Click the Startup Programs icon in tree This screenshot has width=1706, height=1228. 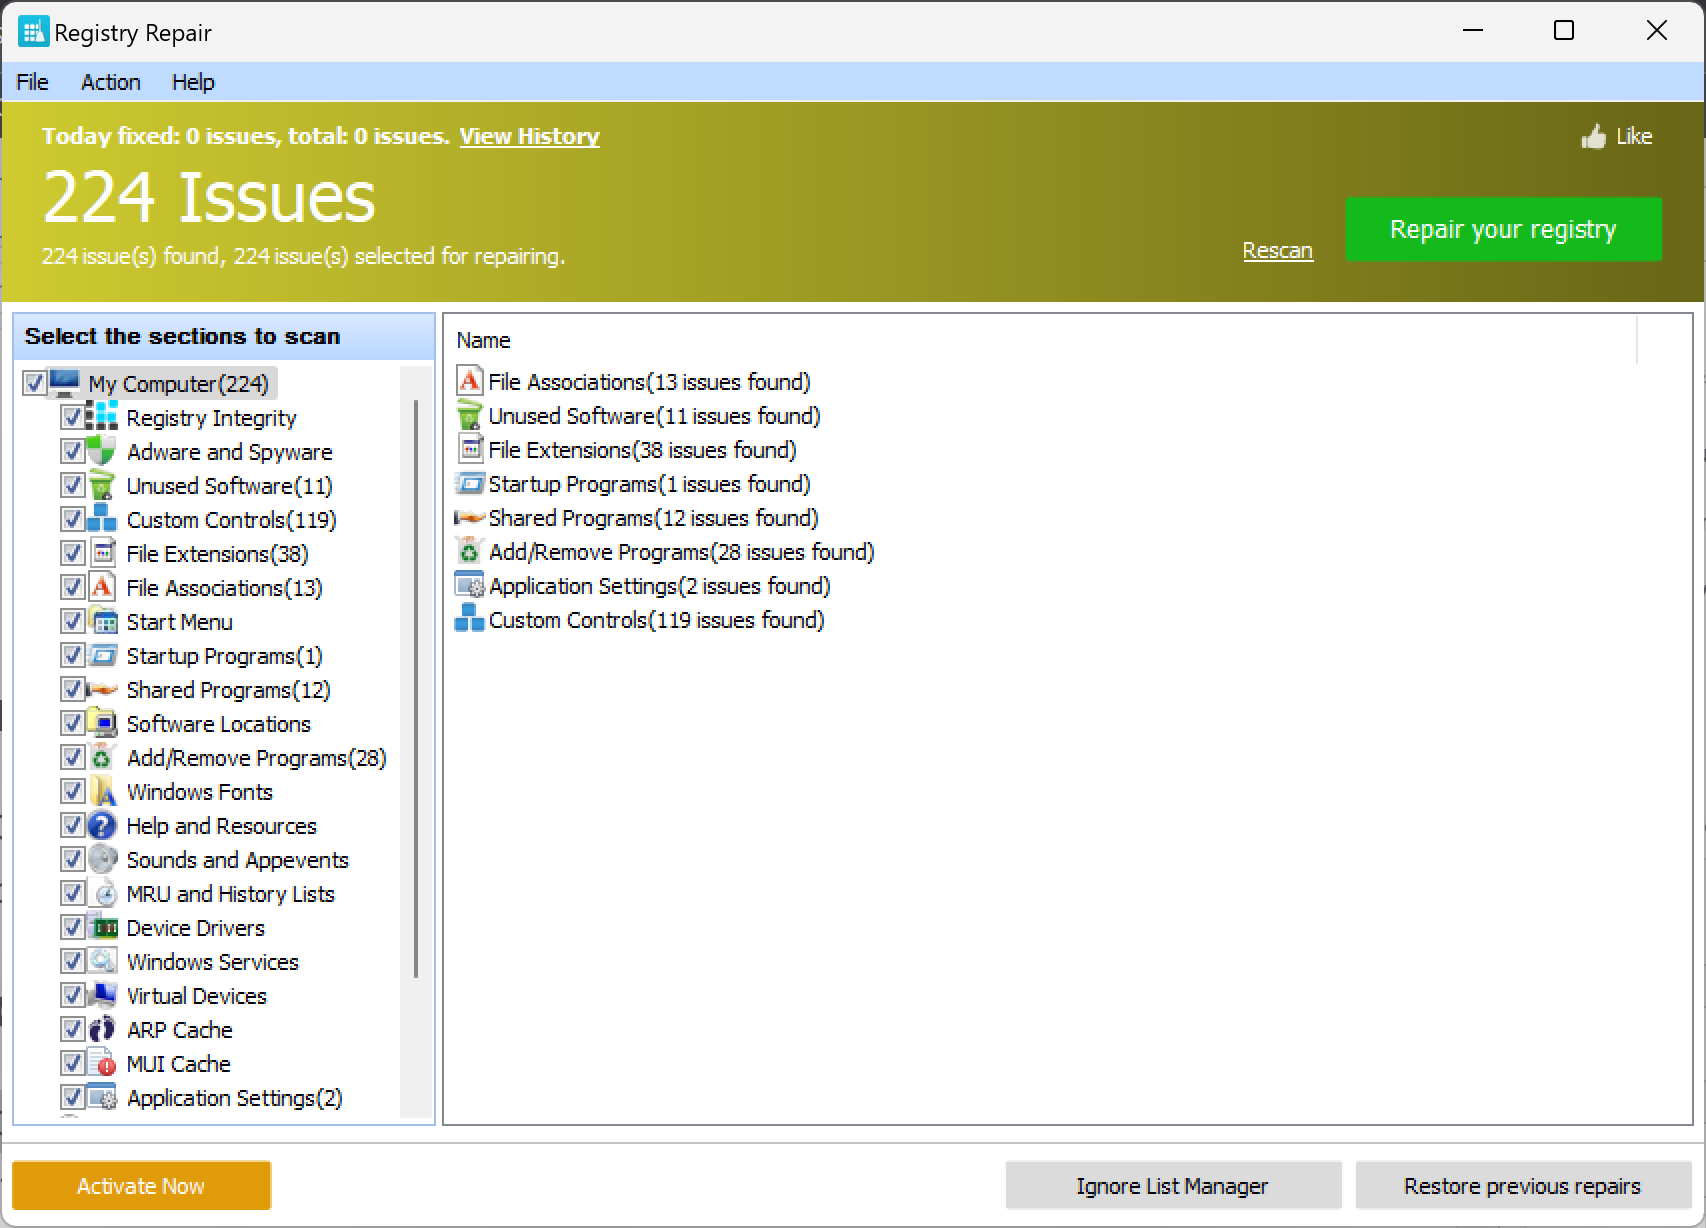pos(101,655)
